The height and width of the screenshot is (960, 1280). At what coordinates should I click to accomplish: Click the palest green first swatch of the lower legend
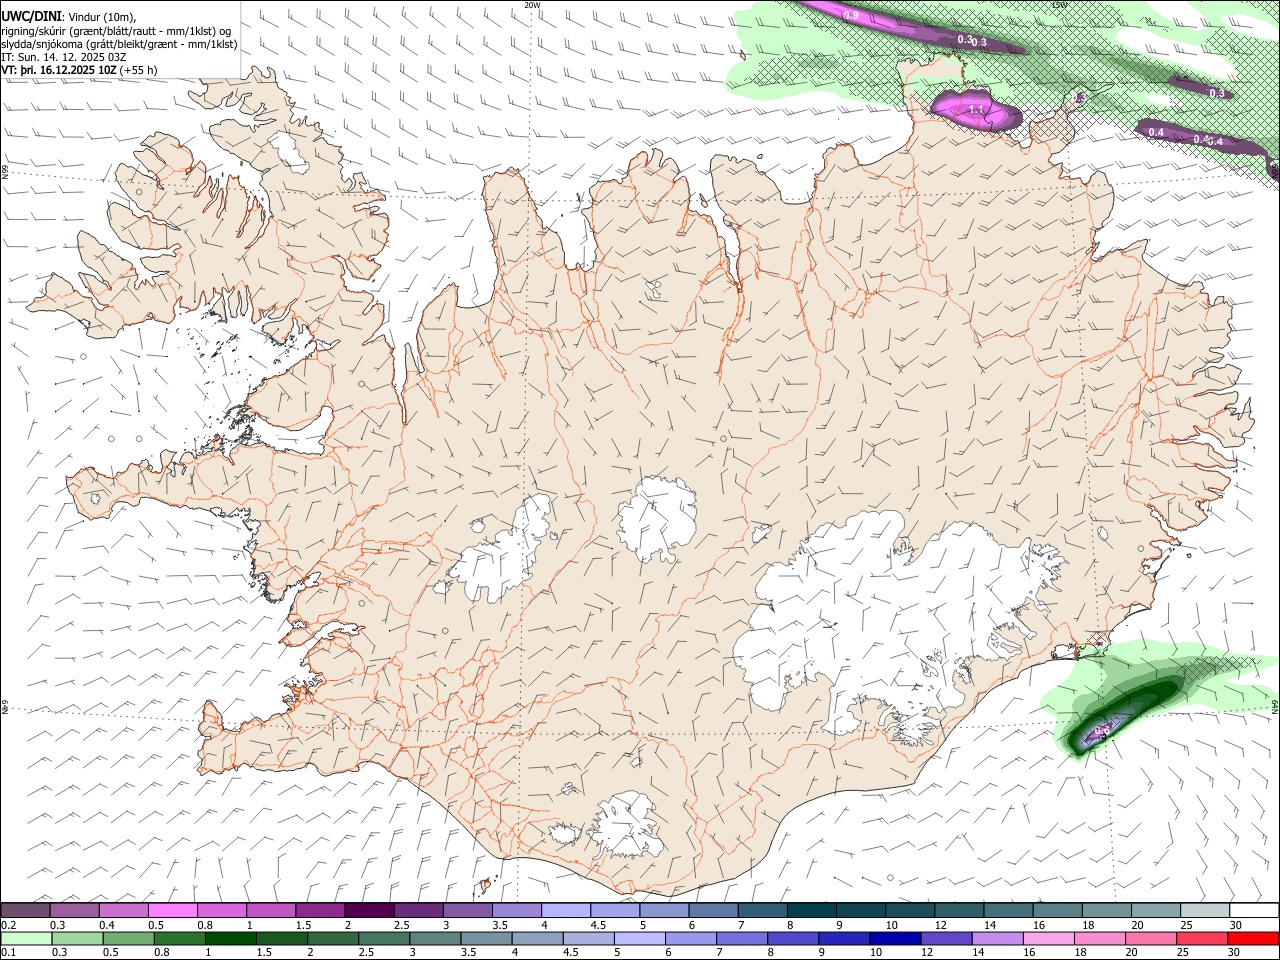click(26, 939)
